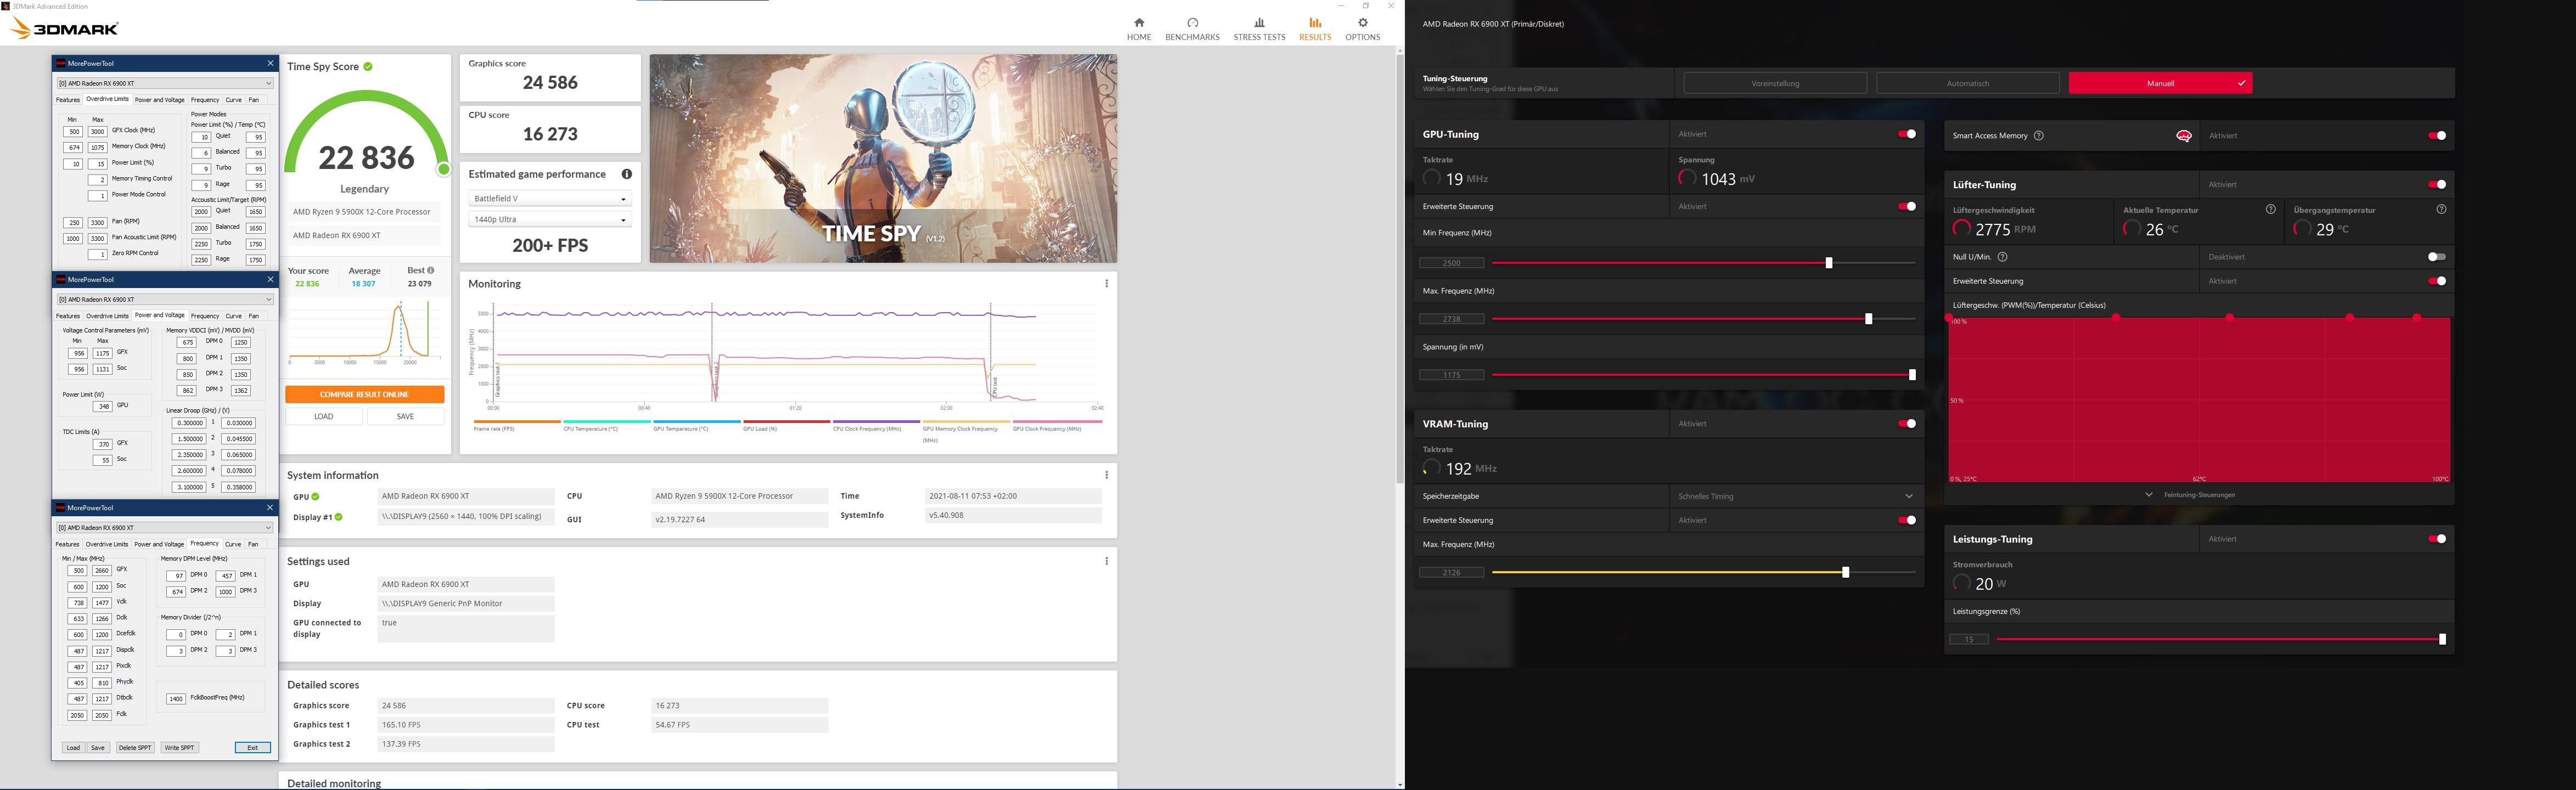Click the Min Frequenz slider handle

[x=1829, y=263]
